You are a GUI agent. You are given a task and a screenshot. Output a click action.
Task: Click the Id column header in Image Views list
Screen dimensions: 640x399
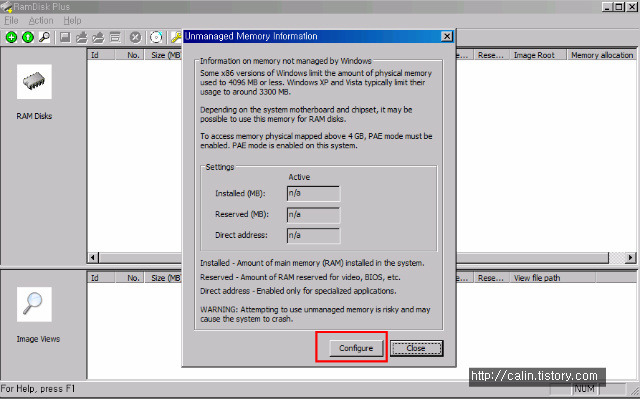coord(101,278)
